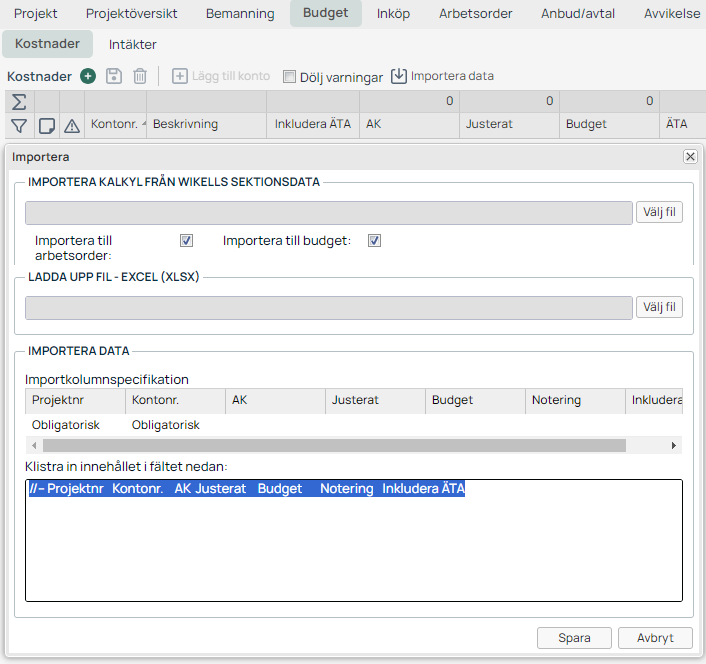Image resolution: width=706 pixels, height=664 pixels.
Task: Uncheck Importera till budget
Action: [374, 240]
